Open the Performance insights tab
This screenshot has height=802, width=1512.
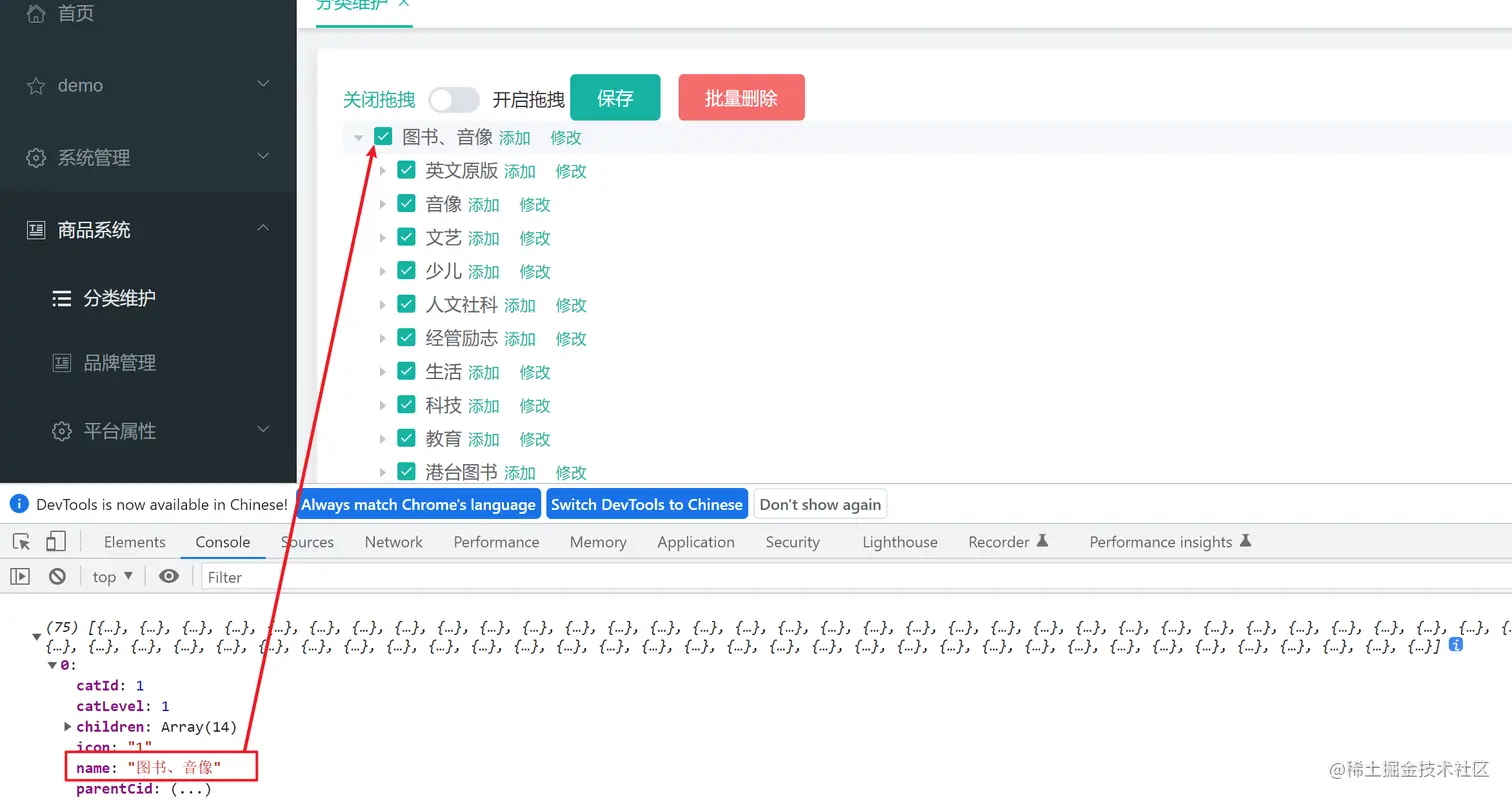click(1170, 542)
